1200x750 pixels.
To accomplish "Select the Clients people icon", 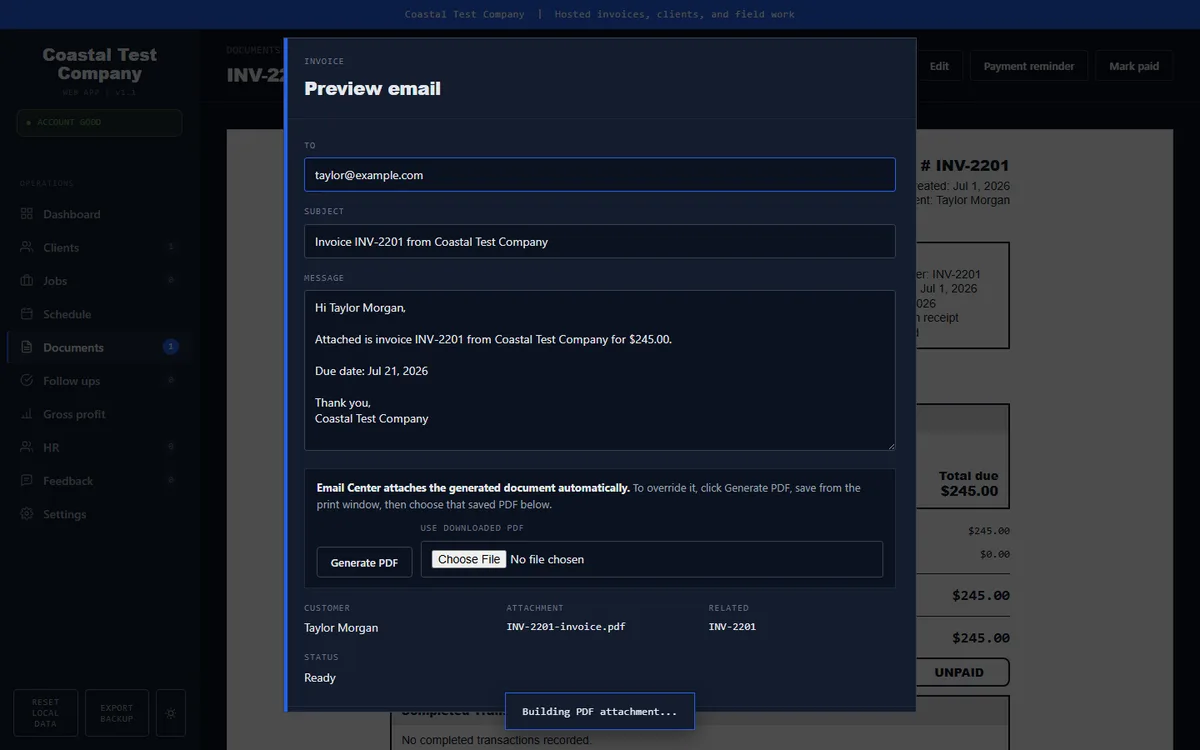I will 27,247.
